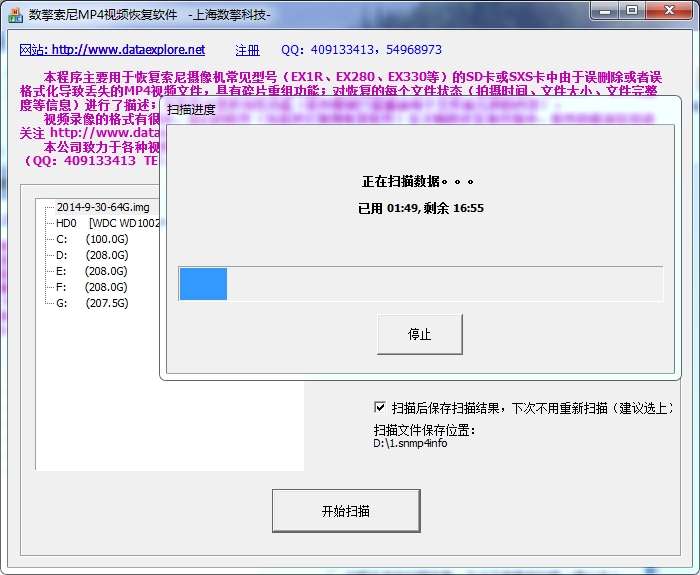Open the www.dataexplore.net website link
The width and height of the screenshot is (700, 575).
(x=112, y=50)
